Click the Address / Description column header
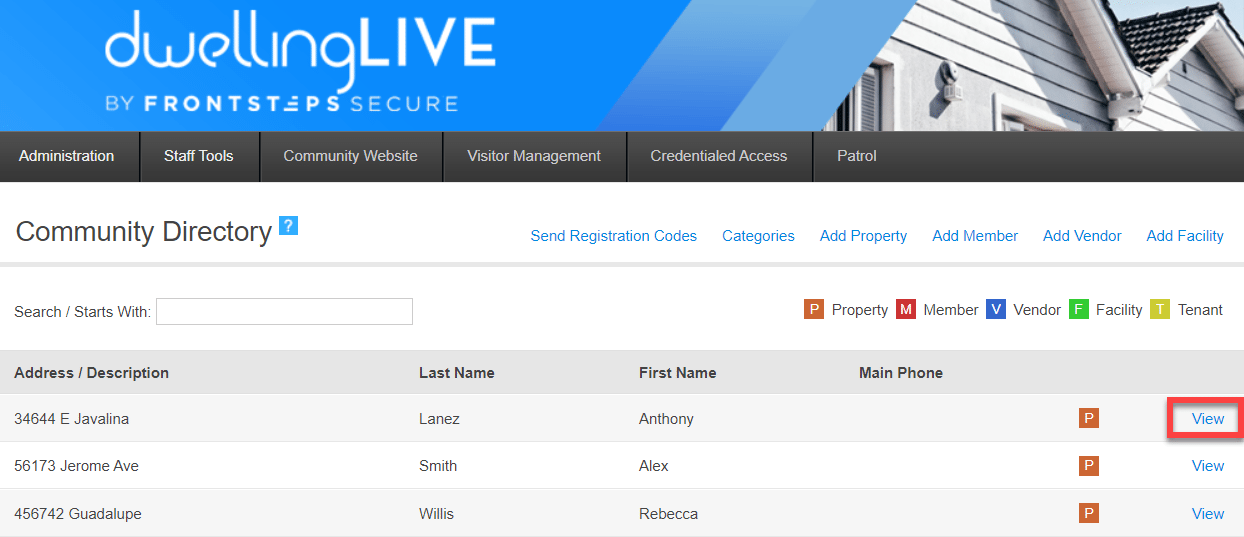 (x=91, y=373)
